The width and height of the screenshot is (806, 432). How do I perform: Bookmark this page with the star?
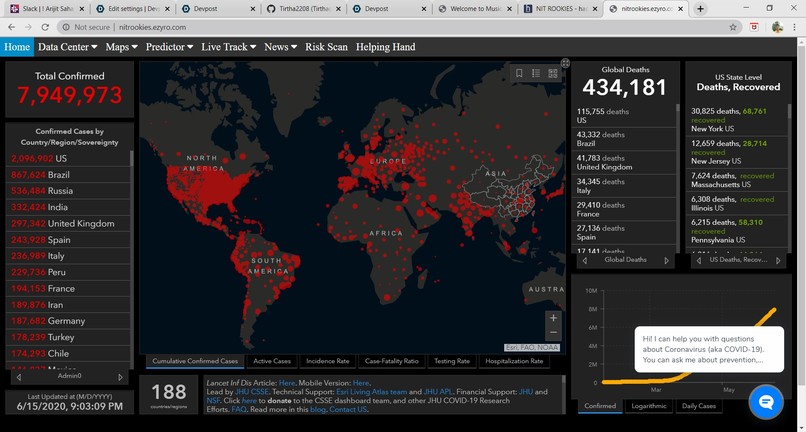[x=733, y=27]
